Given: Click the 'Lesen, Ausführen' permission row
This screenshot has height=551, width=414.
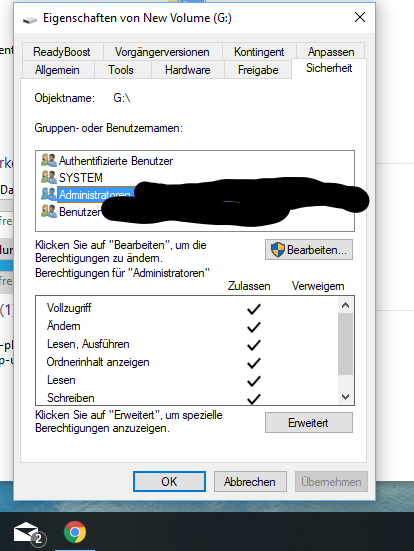Looking at the screenshot, I should click(187, 344).
